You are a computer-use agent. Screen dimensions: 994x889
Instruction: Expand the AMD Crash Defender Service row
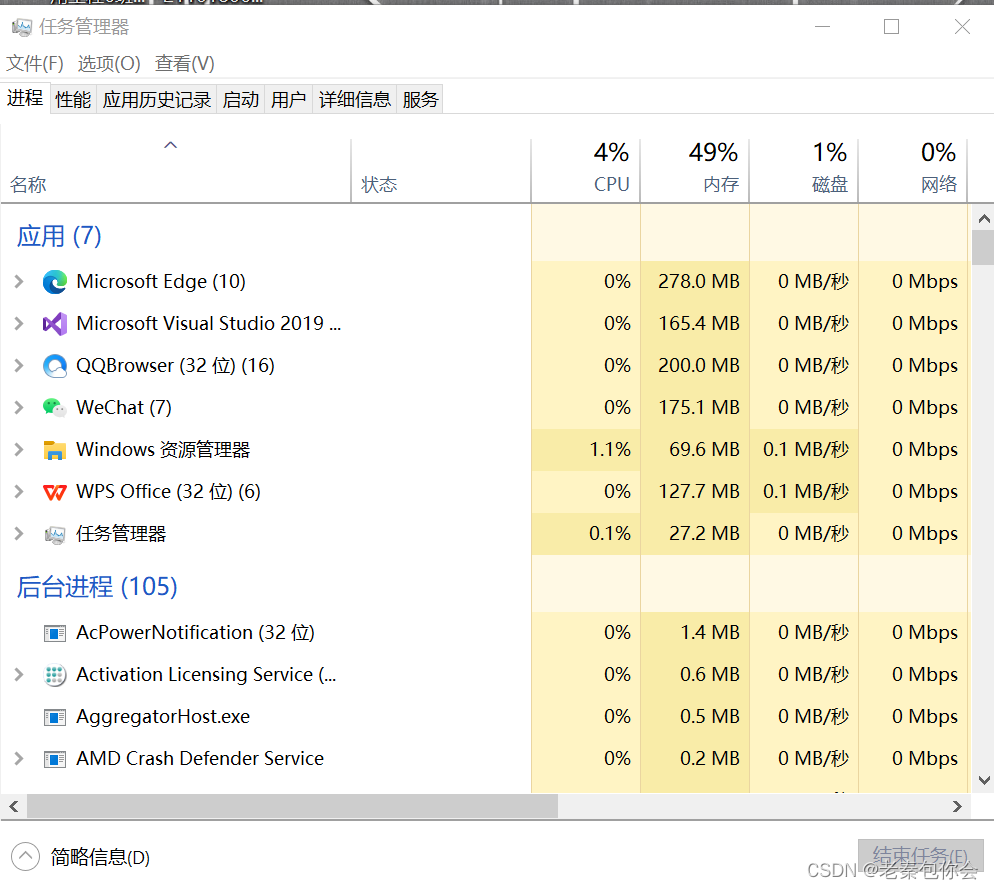tap(19, 758)
